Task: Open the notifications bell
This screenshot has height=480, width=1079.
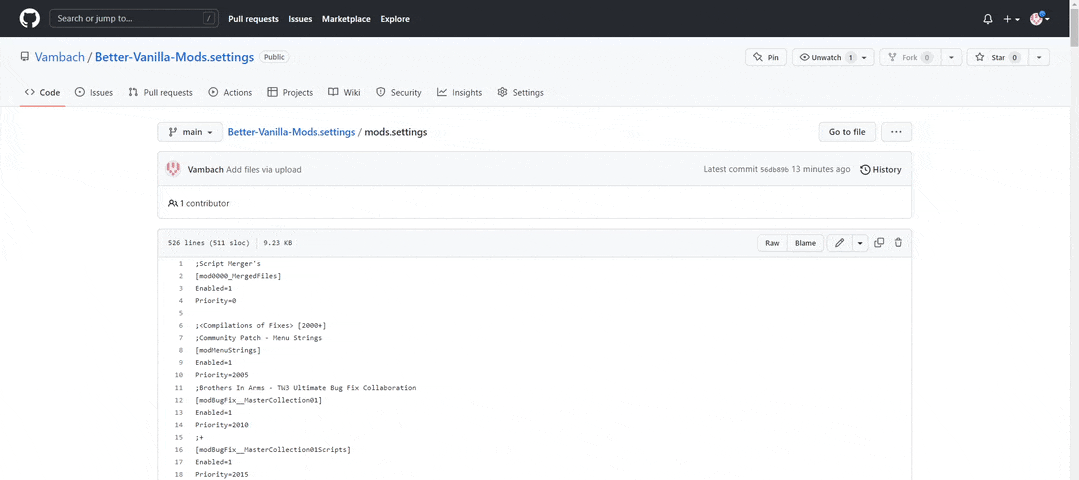Action: click(988, 19)
